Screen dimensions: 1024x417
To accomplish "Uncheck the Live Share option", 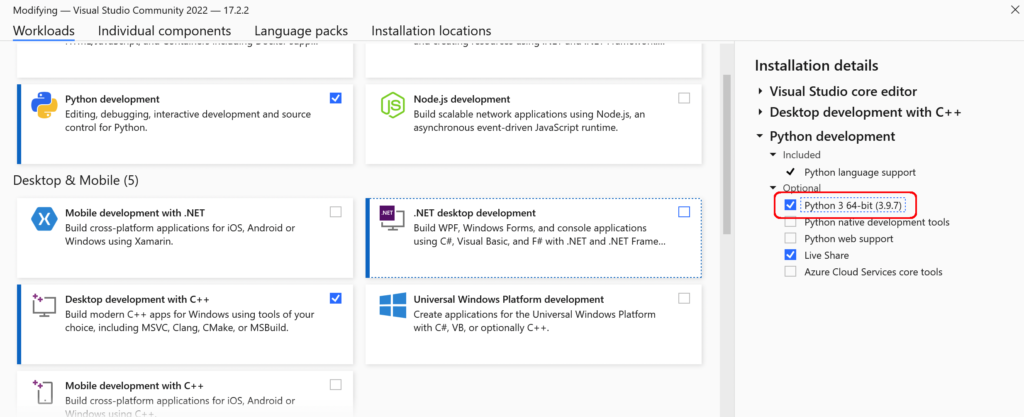I will pos(790,255).
